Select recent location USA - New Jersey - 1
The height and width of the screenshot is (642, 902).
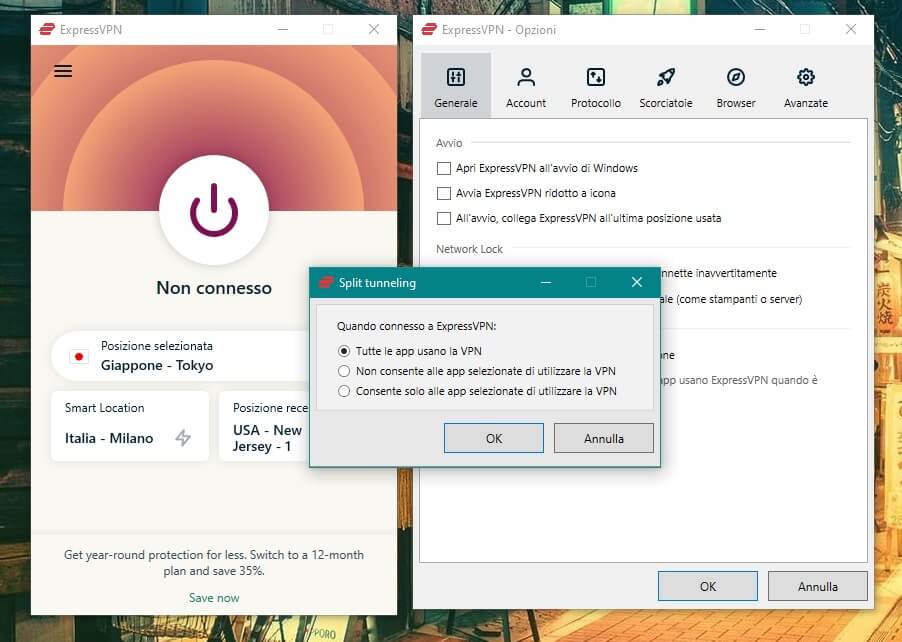[x=265, y=426]
